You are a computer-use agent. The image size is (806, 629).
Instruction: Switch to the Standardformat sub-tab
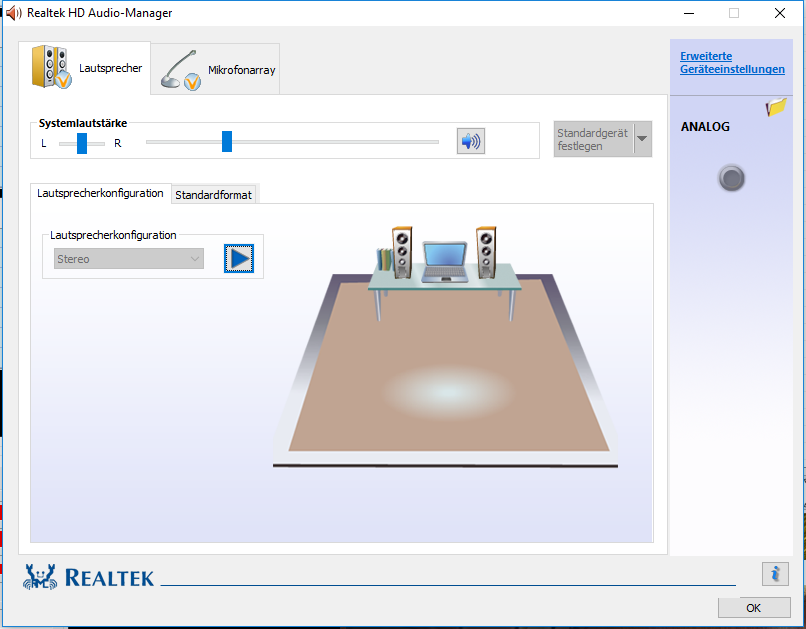pos(213,195)
